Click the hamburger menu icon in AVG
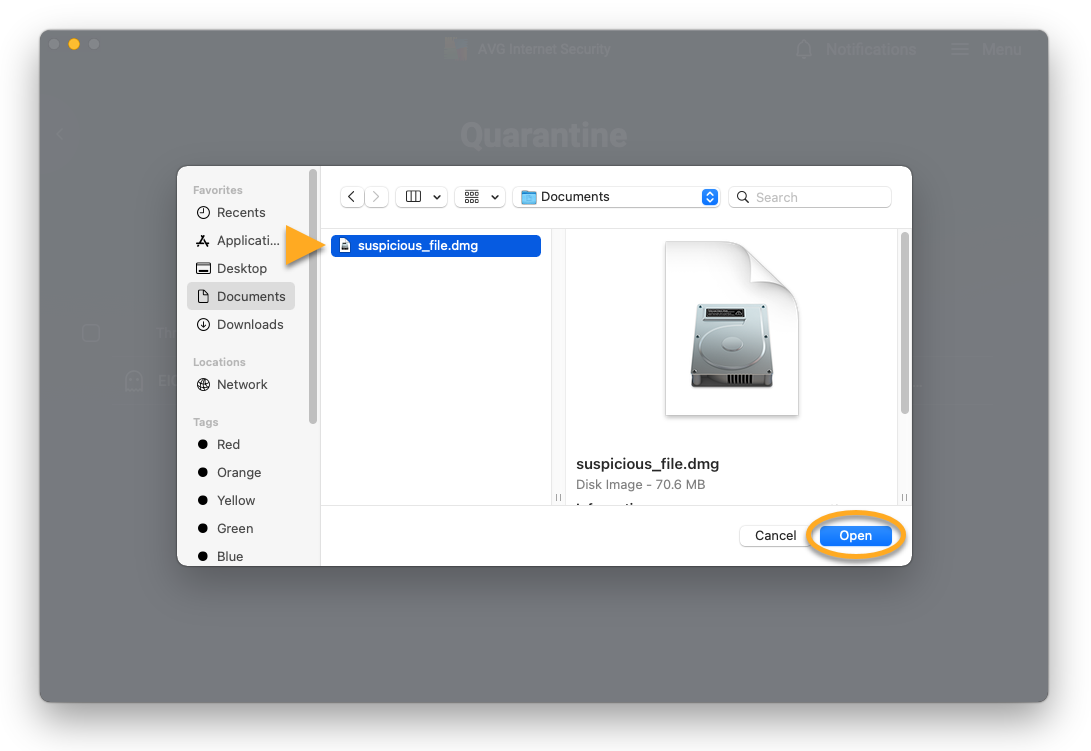The image size is (1091, 751). click(x=959, y=49)
